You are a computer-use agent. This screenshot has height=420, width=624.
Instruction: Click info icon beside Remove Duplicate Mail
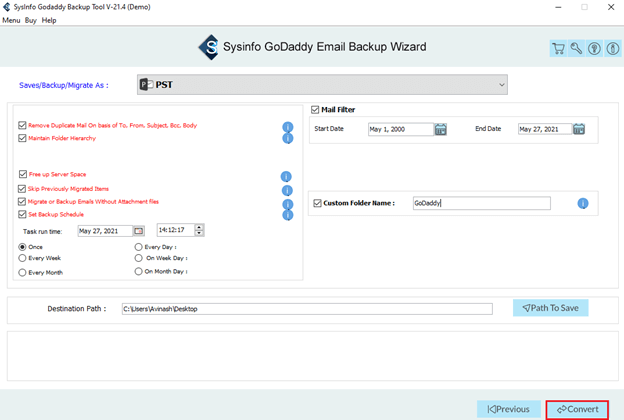[x=287, y=127]
